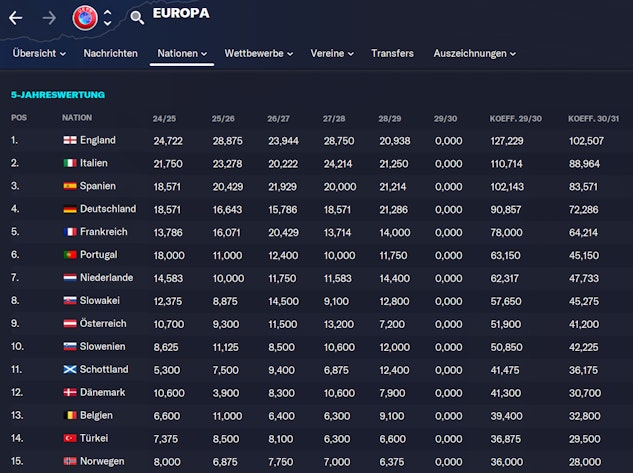633x473 pixels.
Task: Sort table by Nation column header
Action: (77, 117)
